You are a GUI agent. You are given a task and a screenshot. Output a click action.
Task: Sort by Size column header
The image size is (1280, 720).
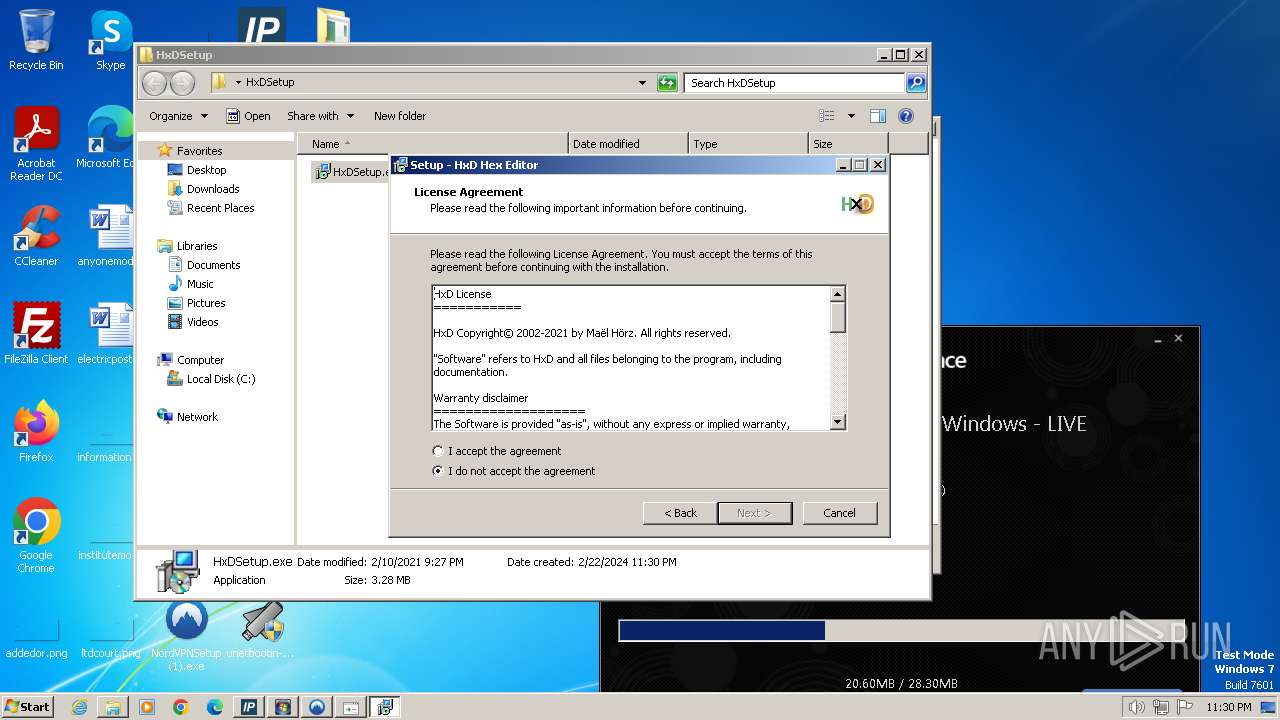(x=848, y=144)
